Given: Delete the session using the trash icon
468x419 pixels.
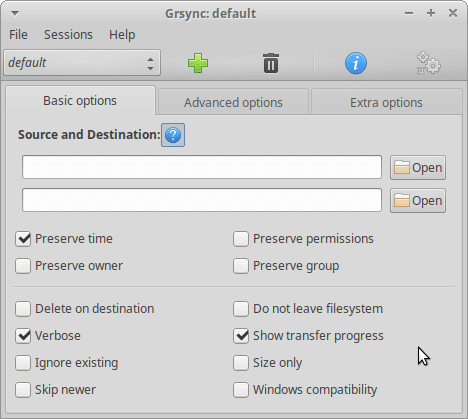Looking at the screenshot, I should coord(271,63).
